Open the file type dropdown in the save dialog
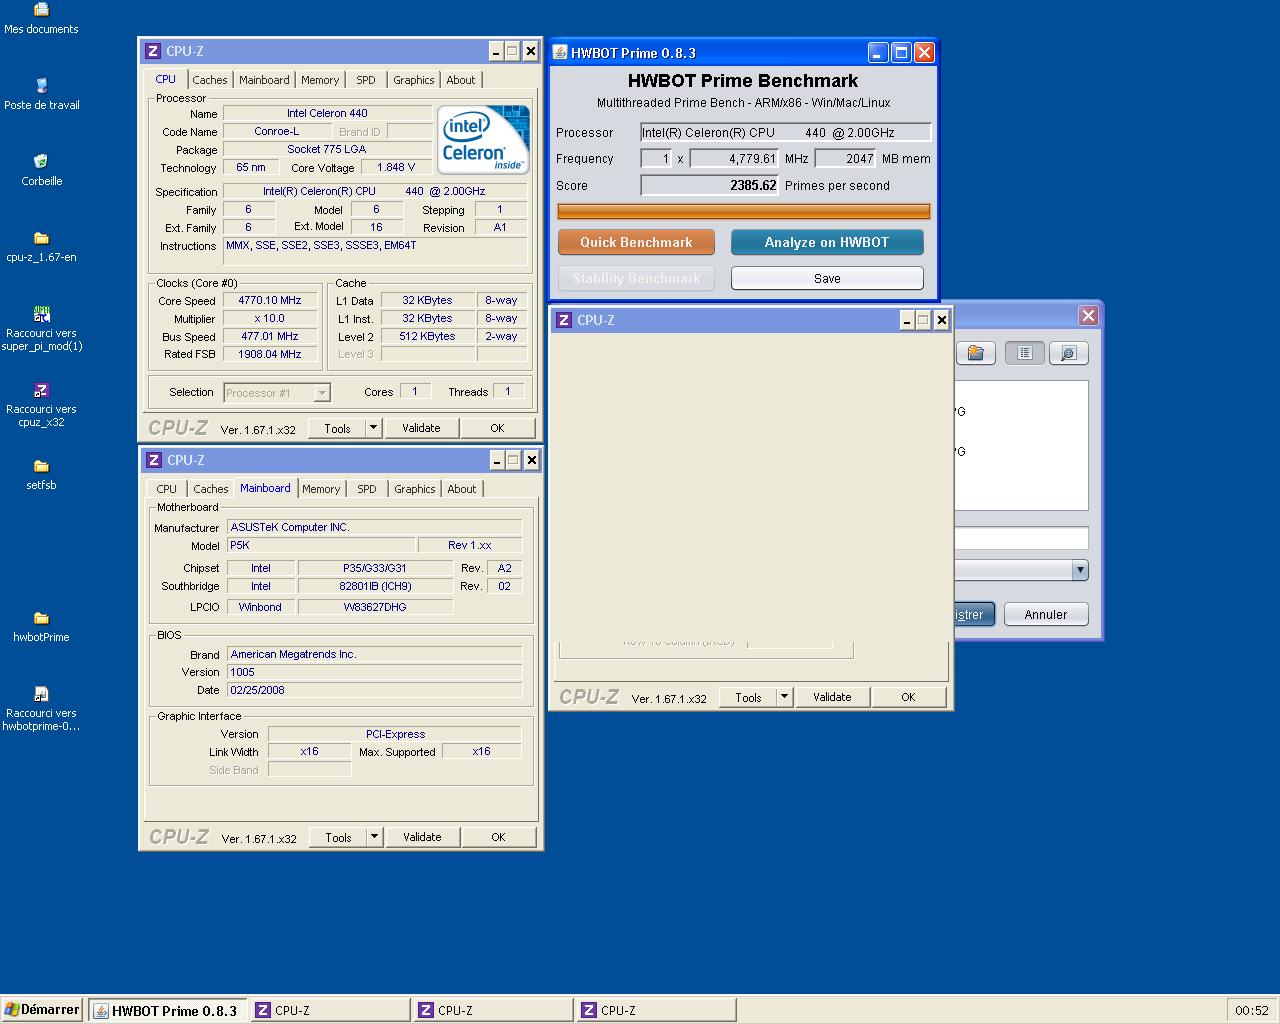 (1079, 570)
